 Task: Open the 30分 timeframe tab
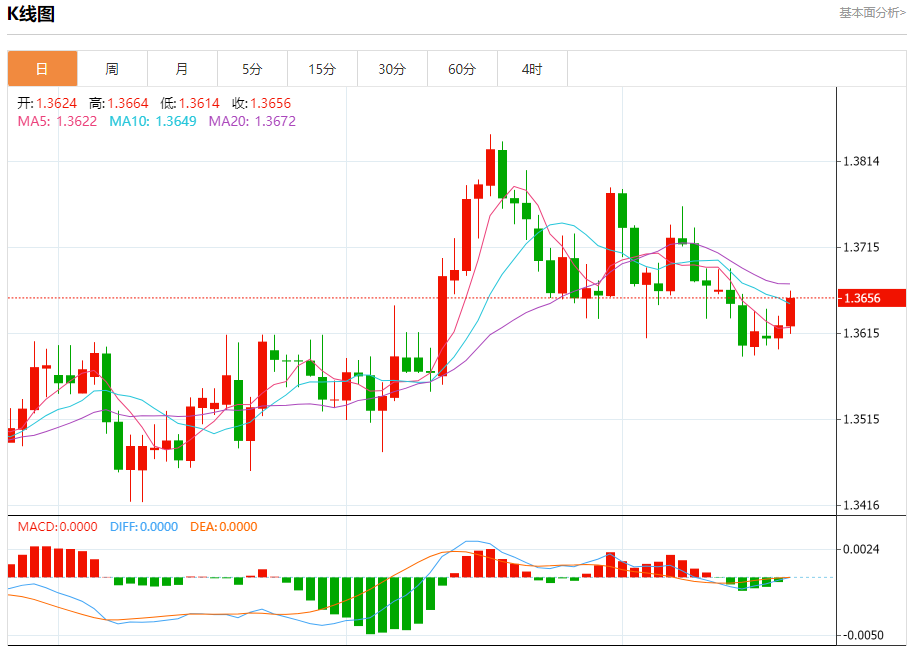(x=392, y=69)
